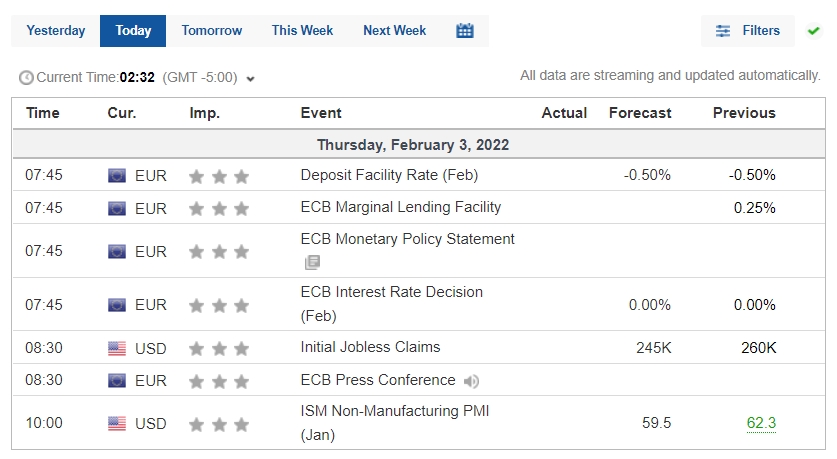Screen dimensions: 837x459
Task: Expand the GMT -5:00 timezone dropdown arrow
Action: [x=250, y=79]
